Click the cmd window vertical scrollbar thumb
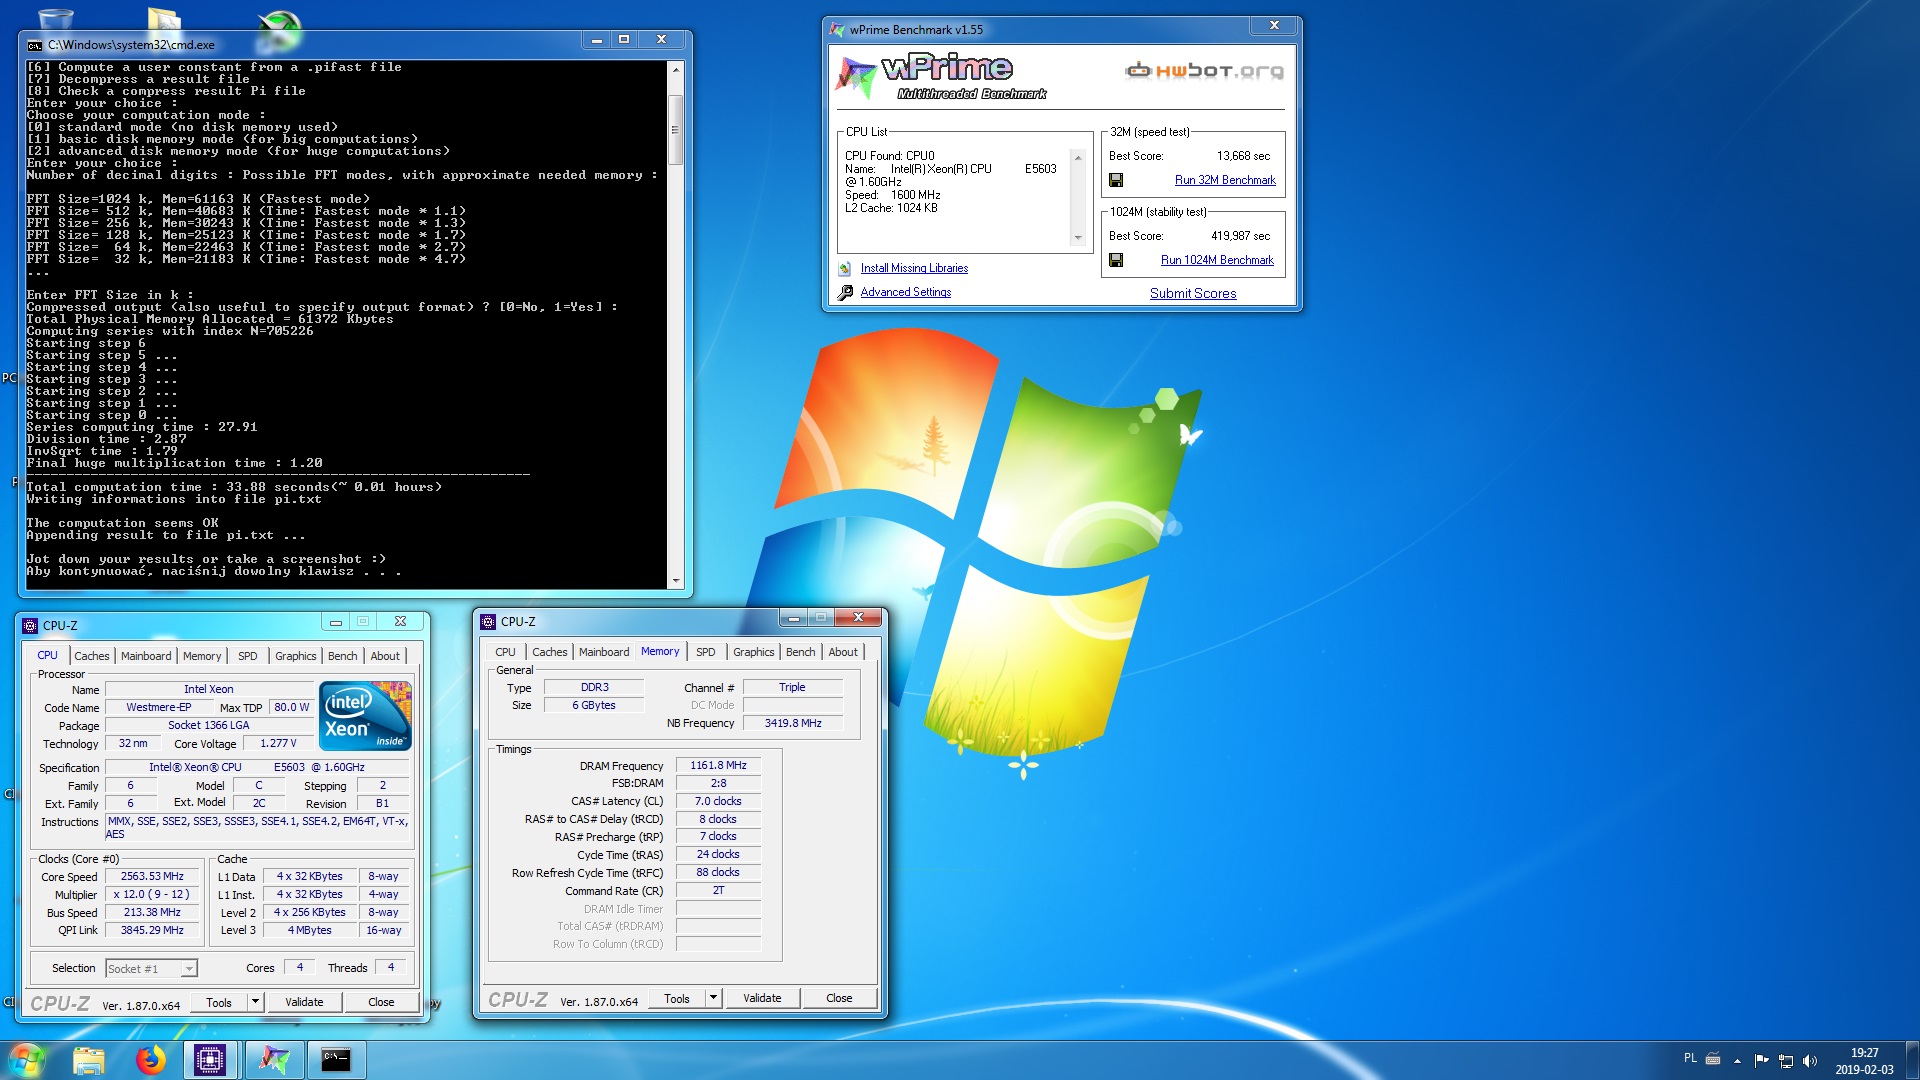Screen dimensions: 1920x1080 (x=676, y=130)
